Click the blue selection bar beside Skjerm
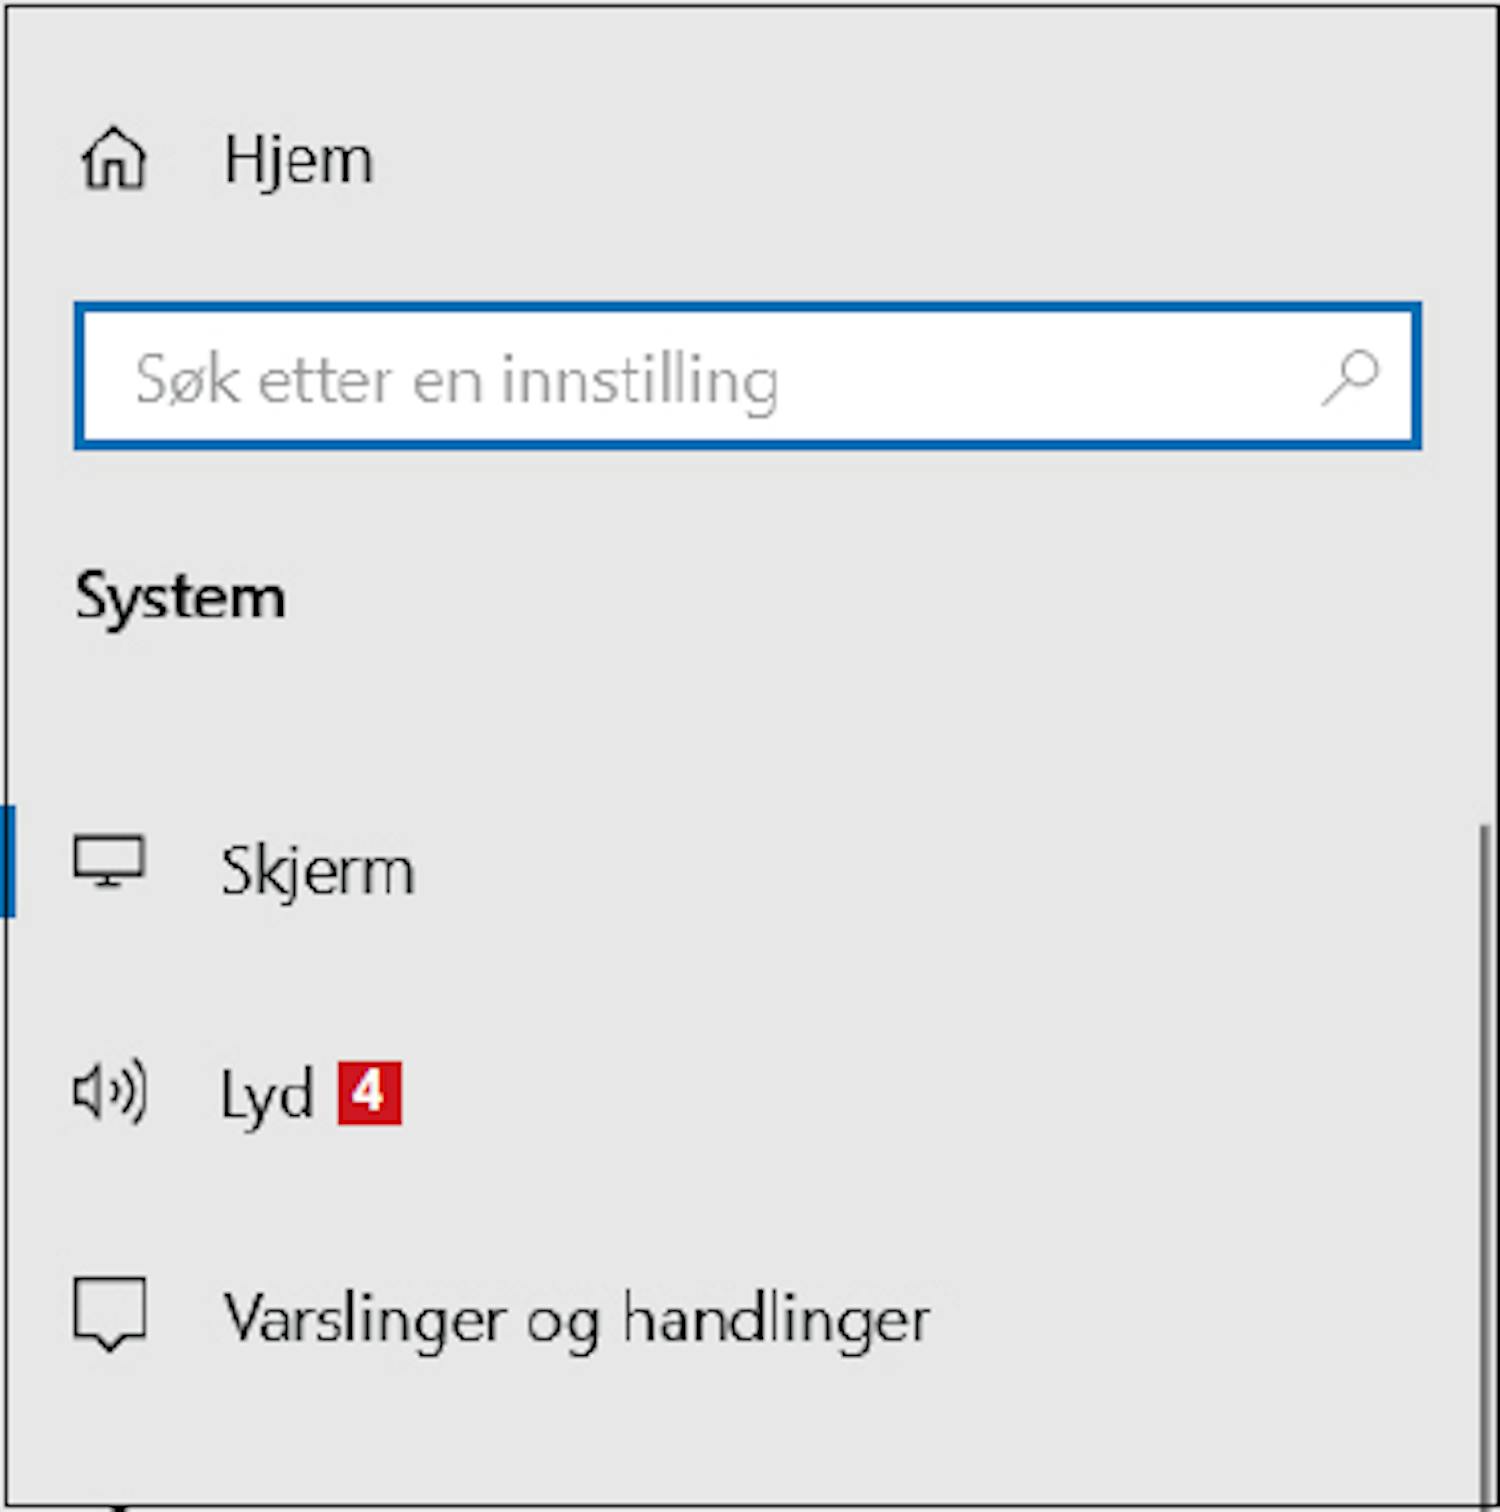This screenshot has width=1500, height=1512. [x=8, y=861]
